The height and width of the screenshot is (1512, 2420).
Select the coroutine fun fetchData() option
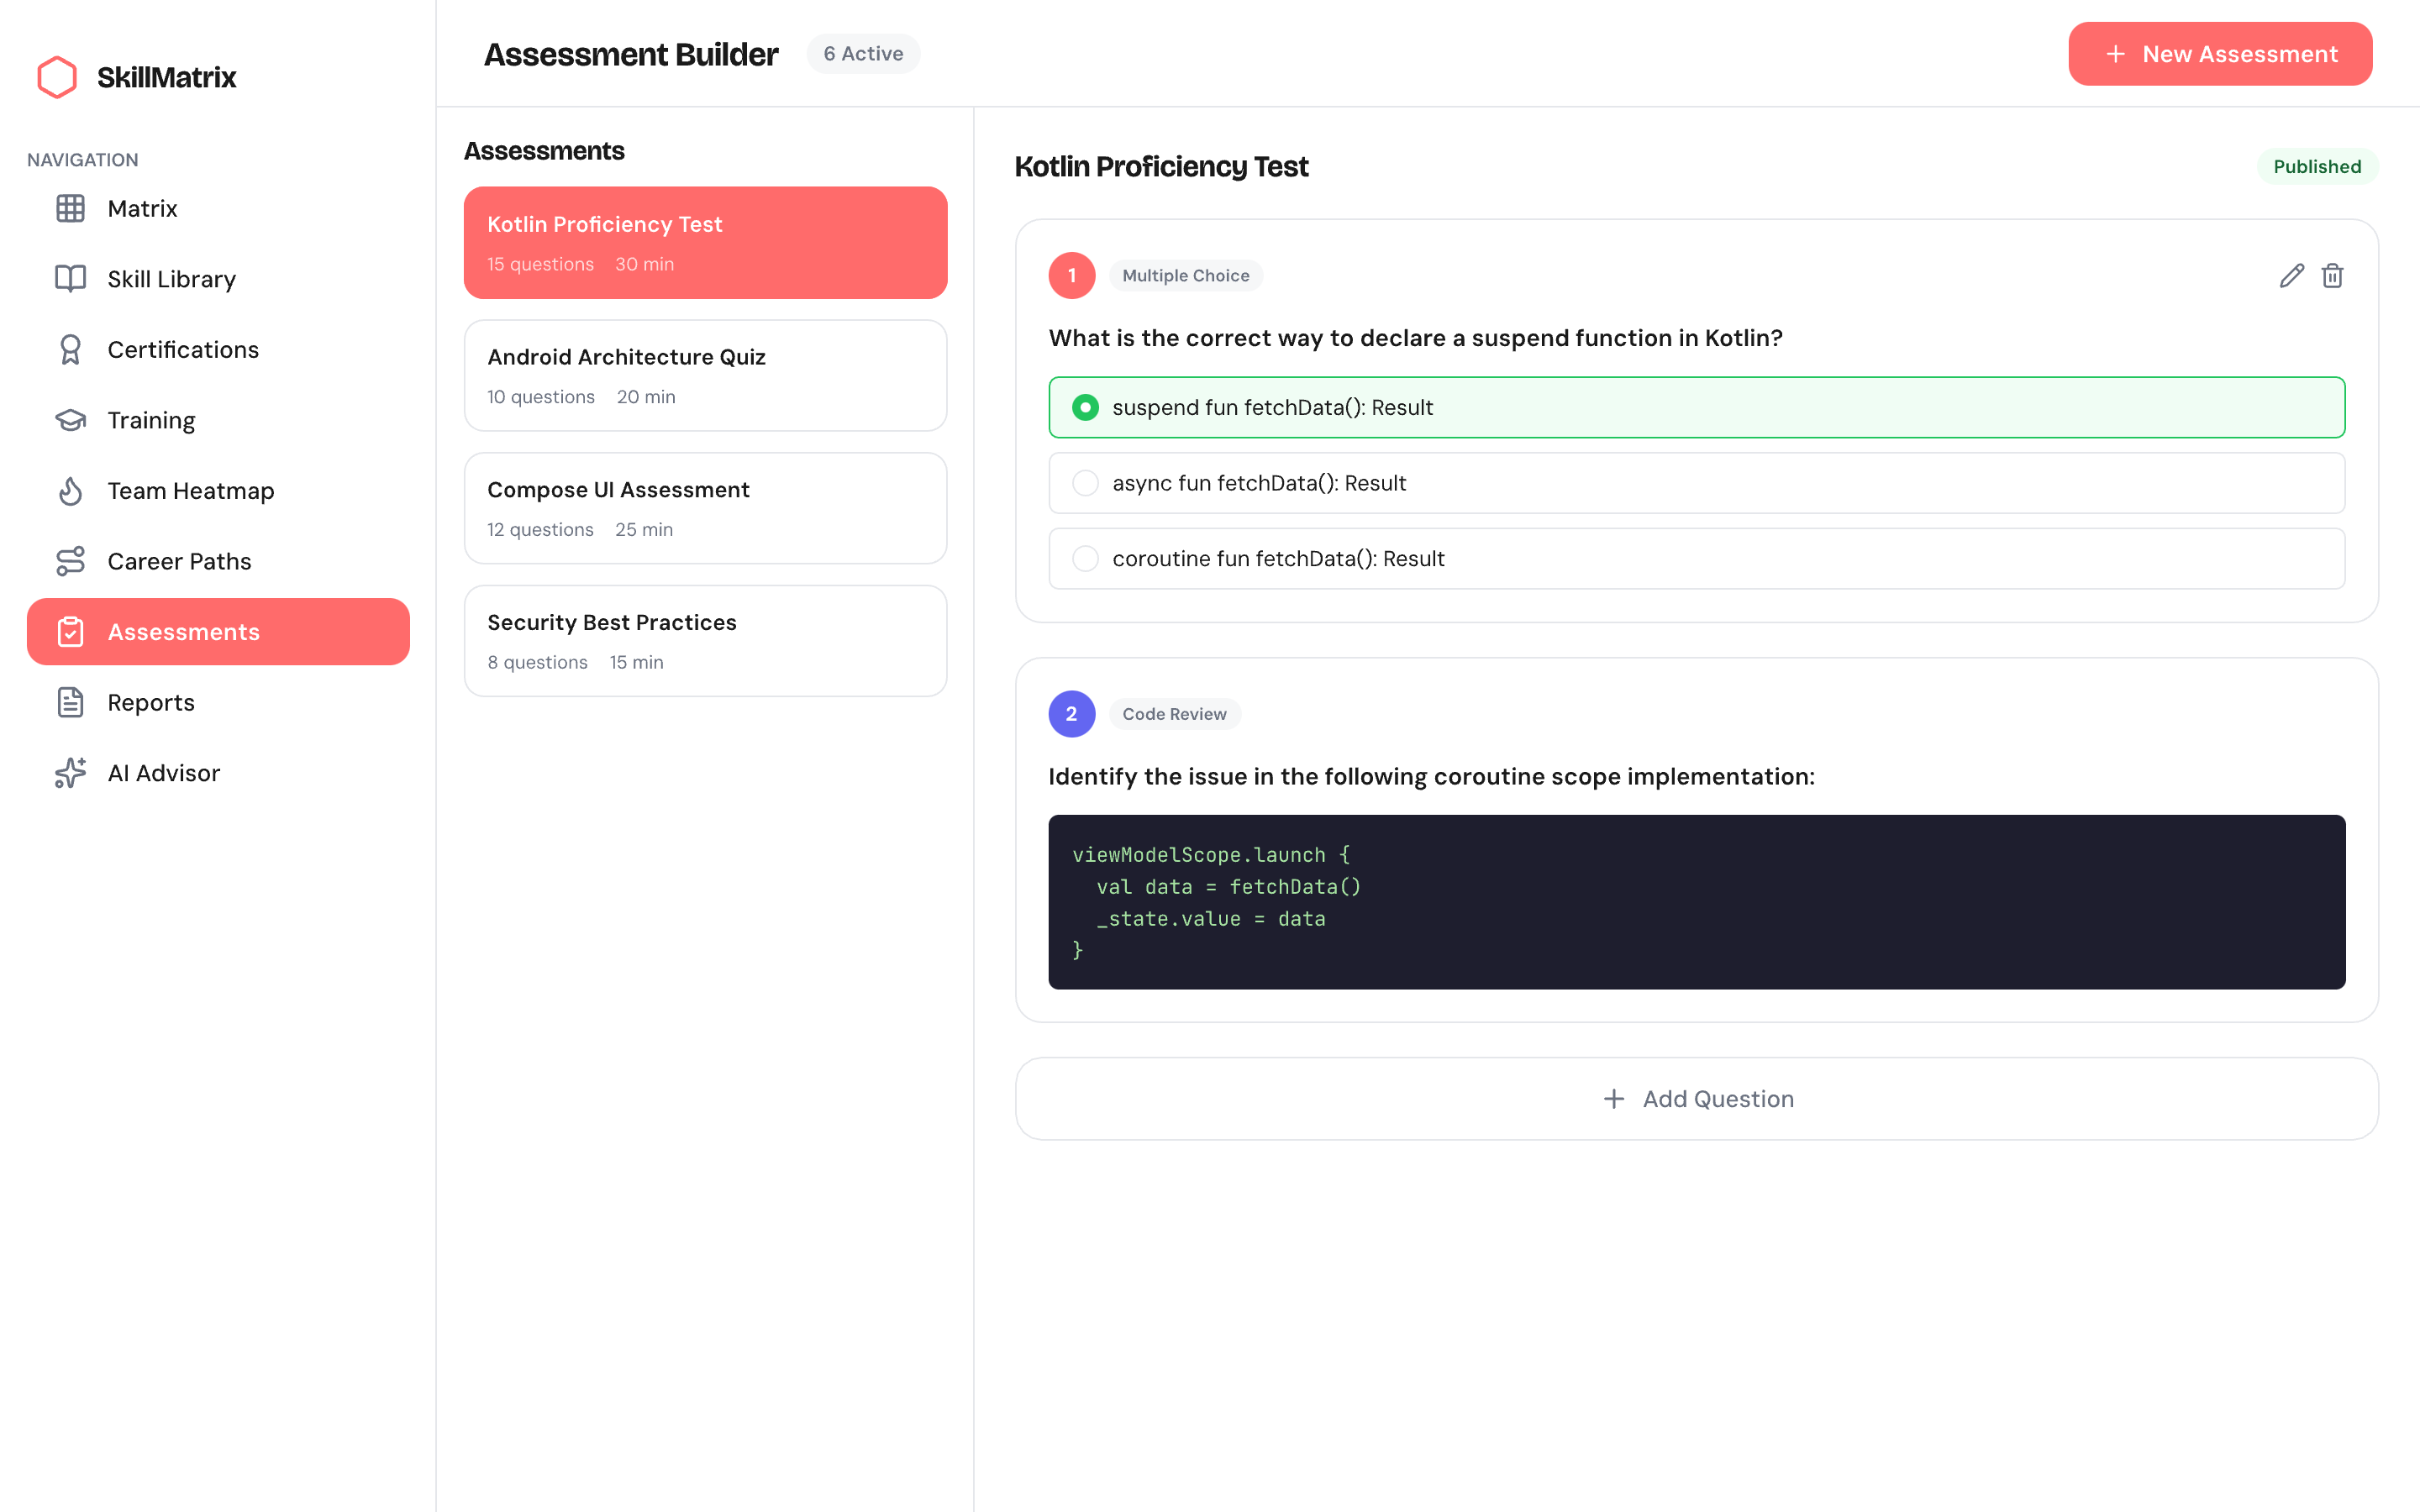tap(1696, 559)
